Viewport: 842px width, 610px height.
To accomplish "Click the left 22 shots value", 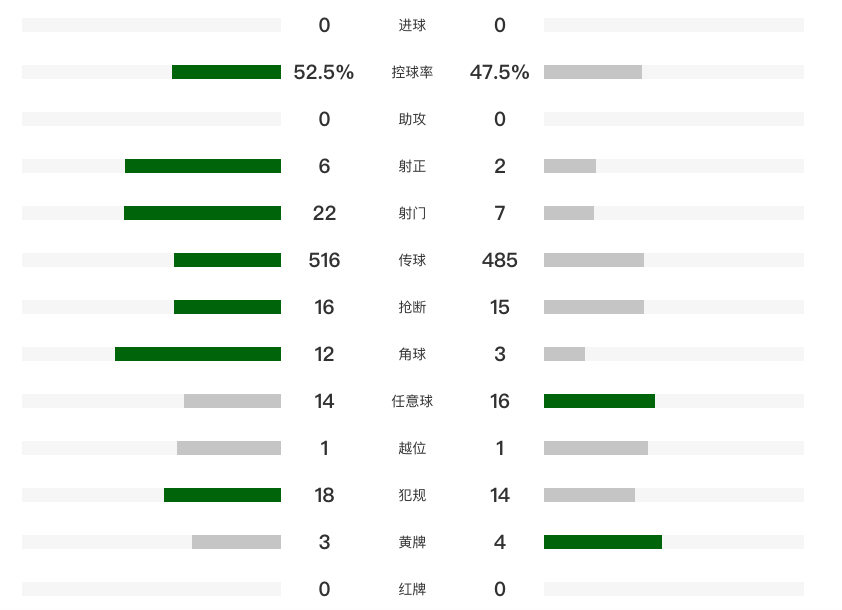I will tap(324, 213).
